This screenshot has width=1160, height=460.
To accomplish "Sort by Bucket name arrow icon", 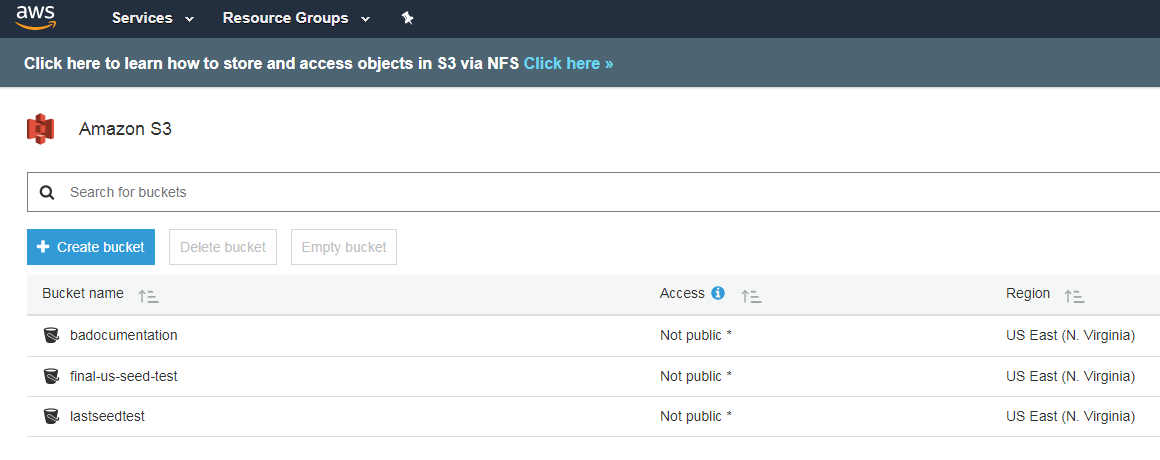I will [x=149, y=297].
